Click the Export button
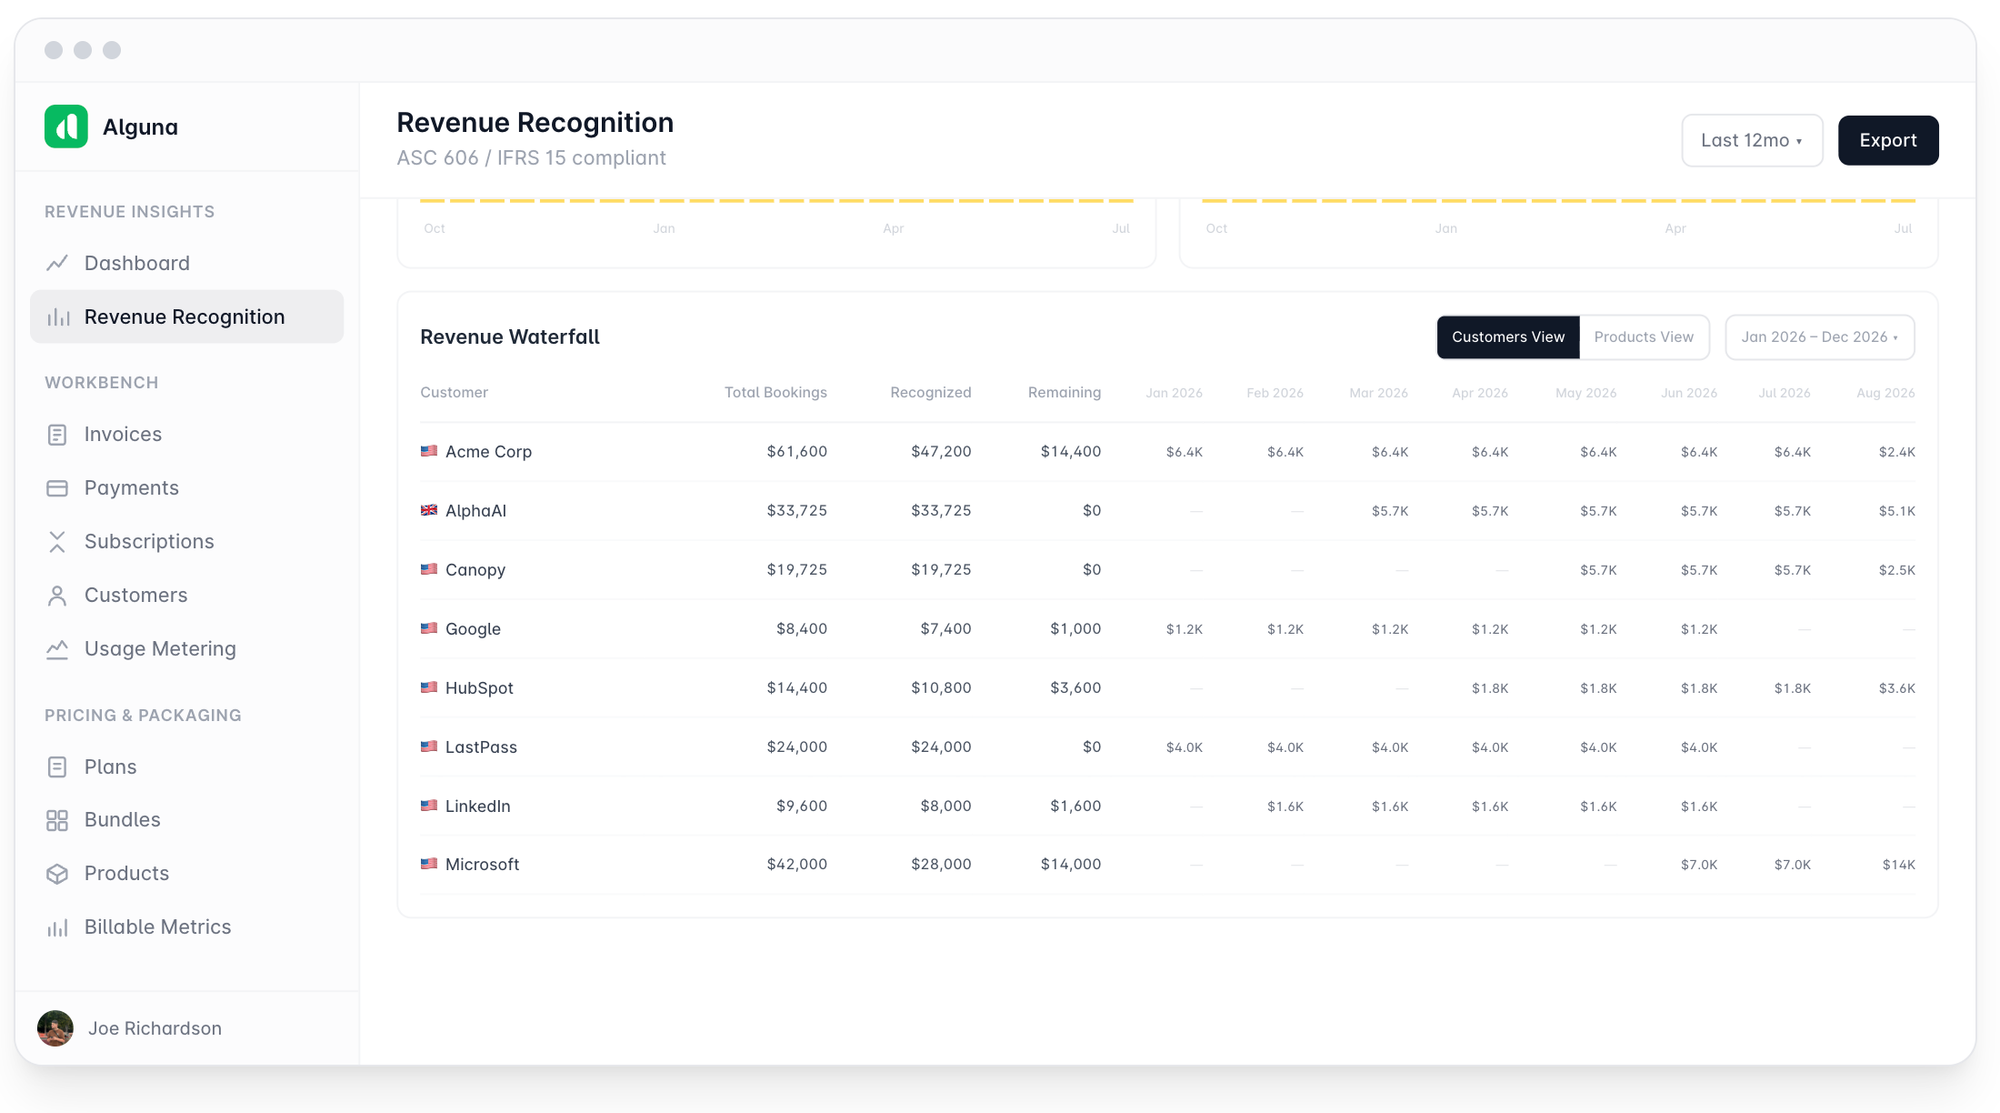Viewport: 2000px width, 1113px height. coord(1888,140)
